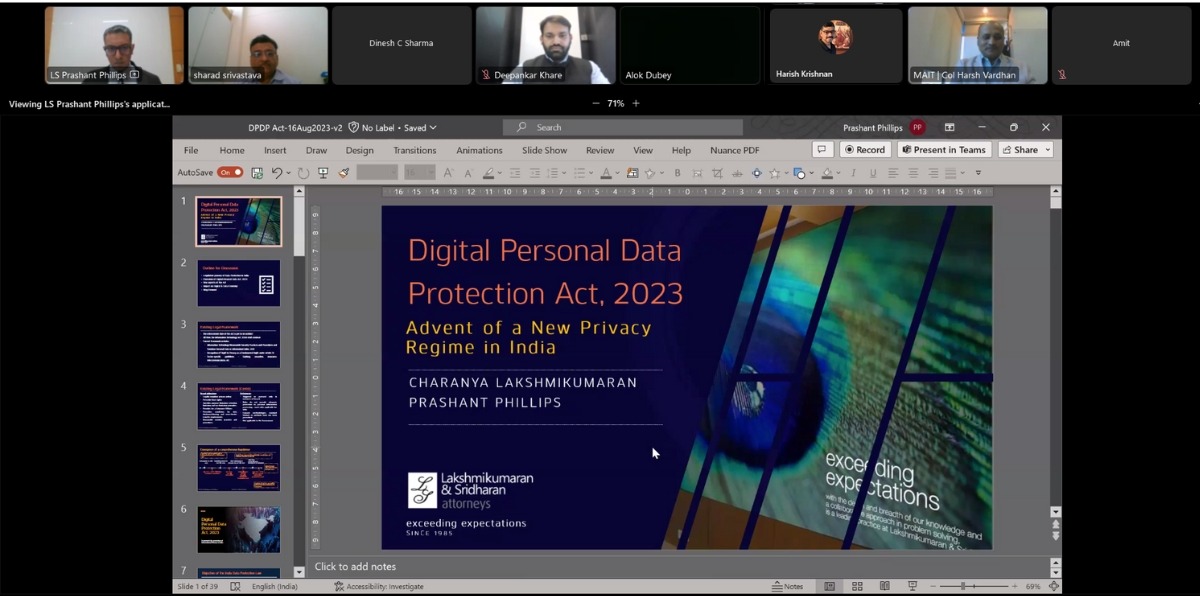Open the Help tab
The width and height of the screenshot is (1200, 596).
[681, 150]
